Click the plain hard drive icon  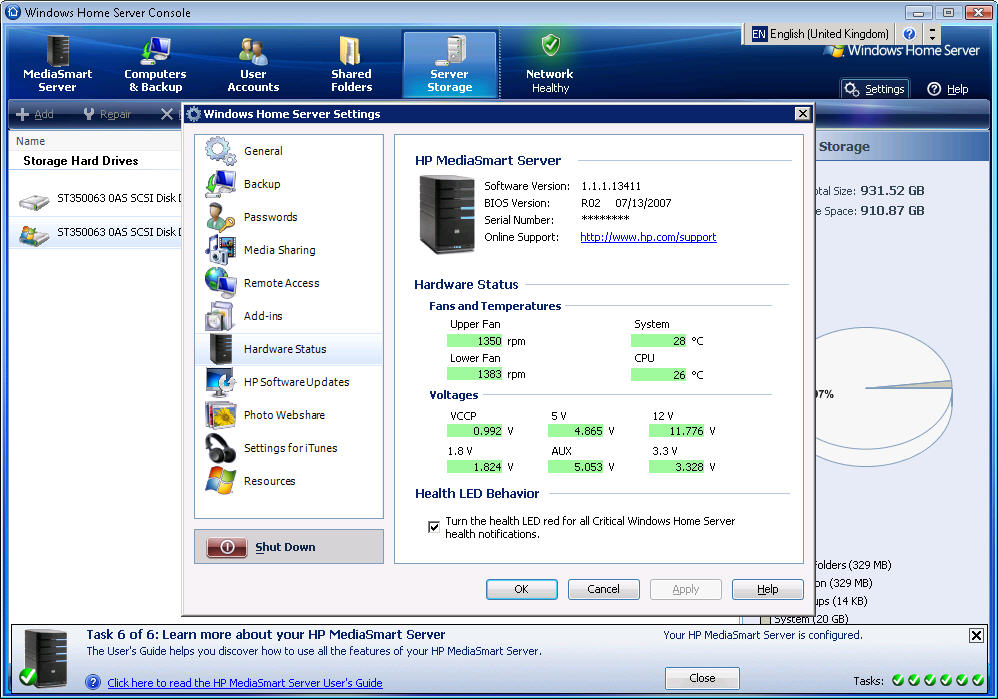pyautogui.click(x=34, y=202)
